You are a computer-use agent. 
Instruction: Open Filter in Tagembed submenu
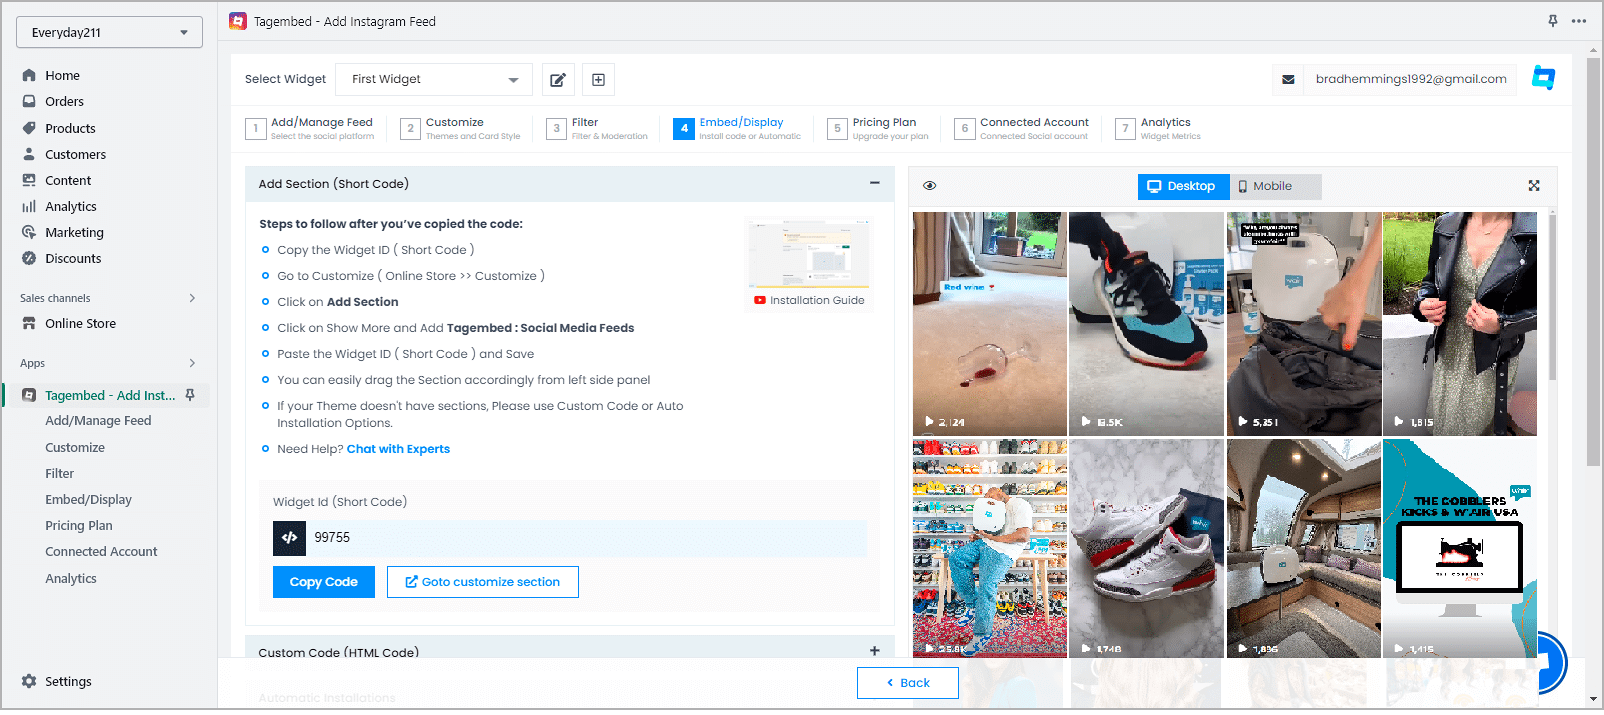click(x=60, y=473)
